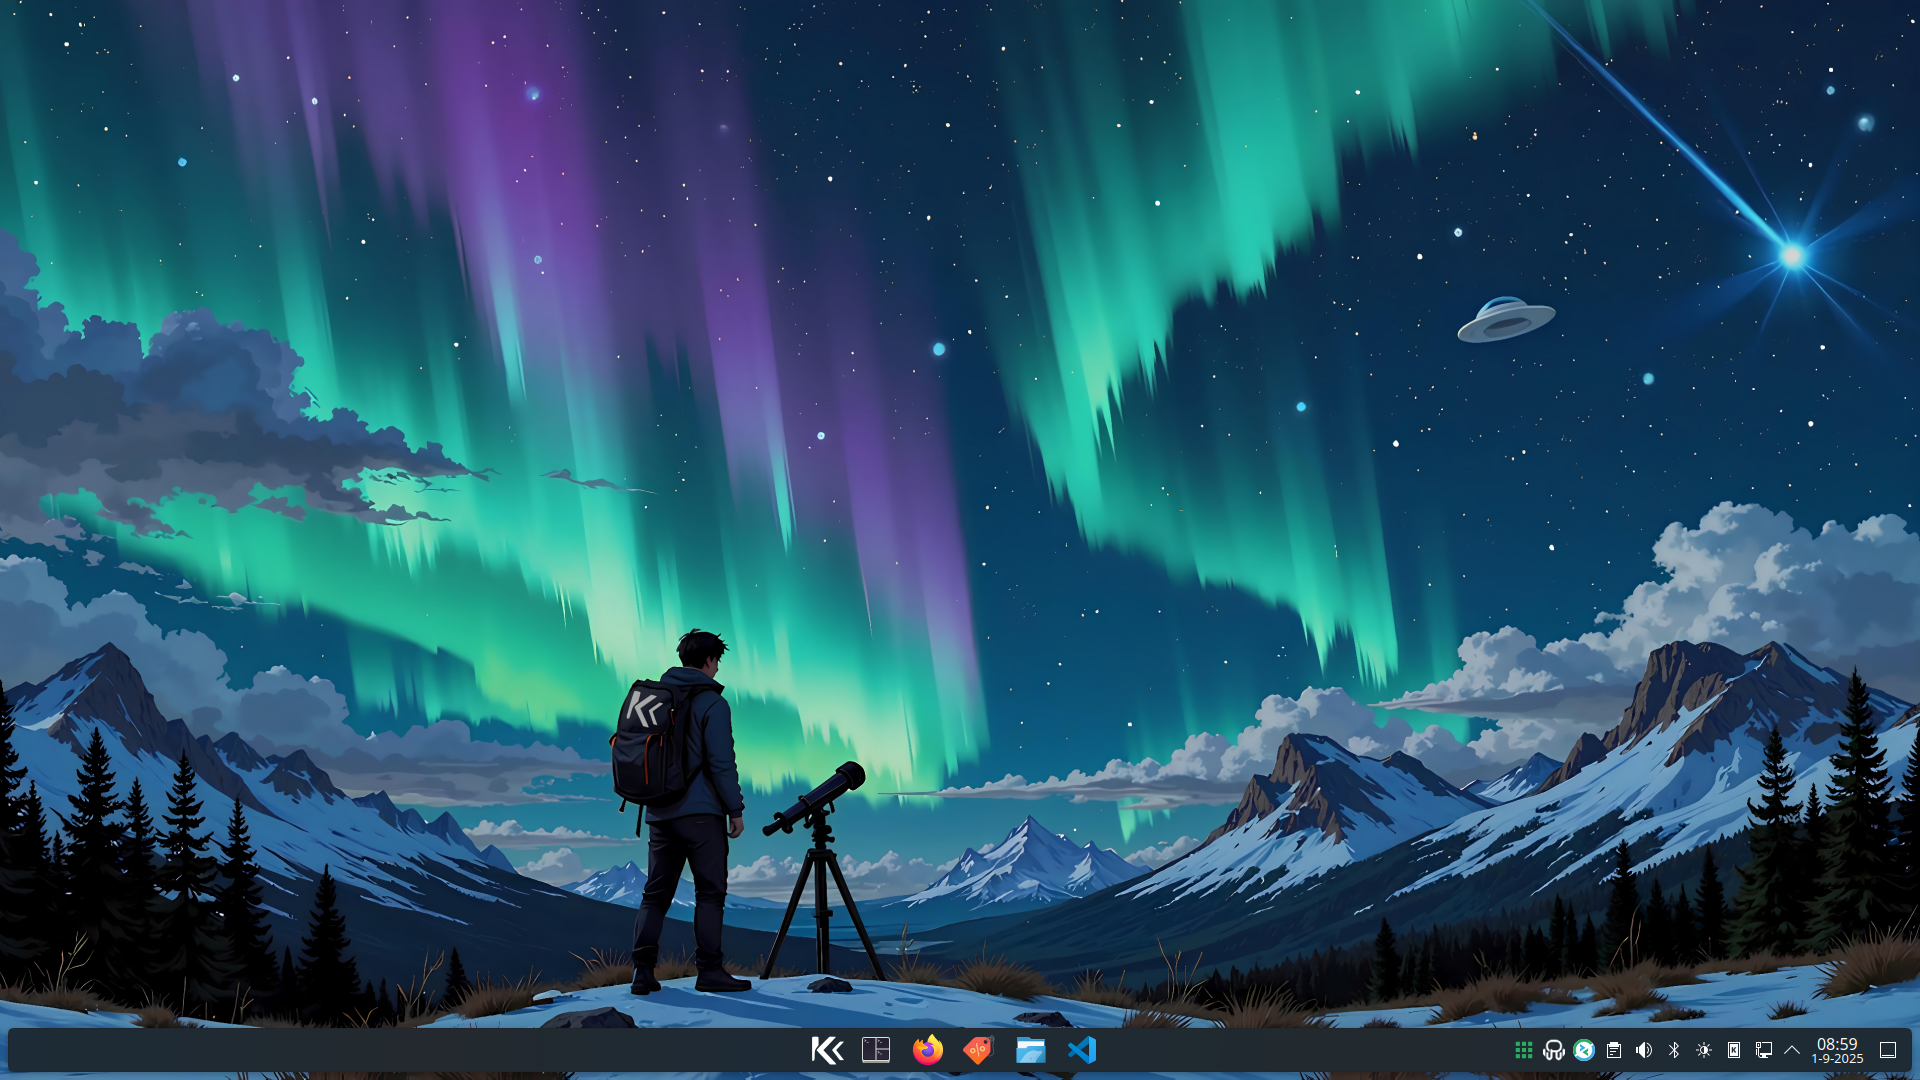1920x1080 pixels.
Task: Open the clipboard tray applet
Action: pyautogui.click(x=1613, y=1050)
